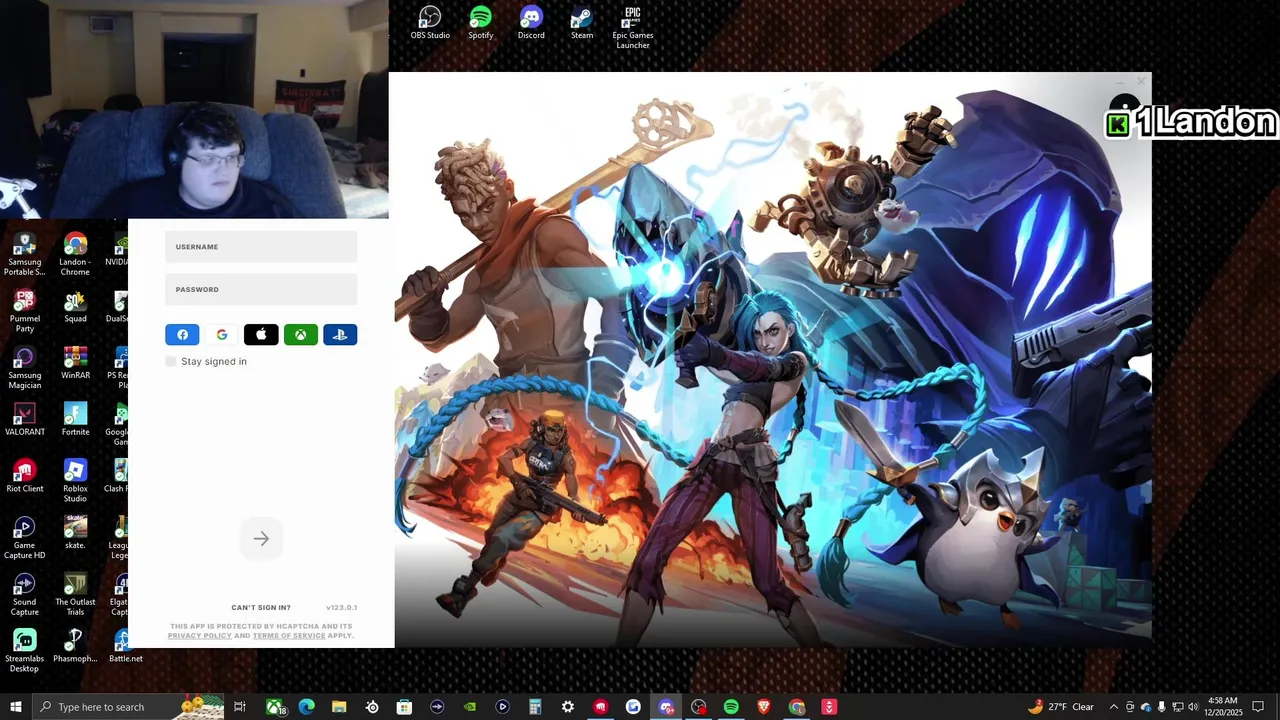
Task: Click the taskbar search box
Action: click(128, 707)
